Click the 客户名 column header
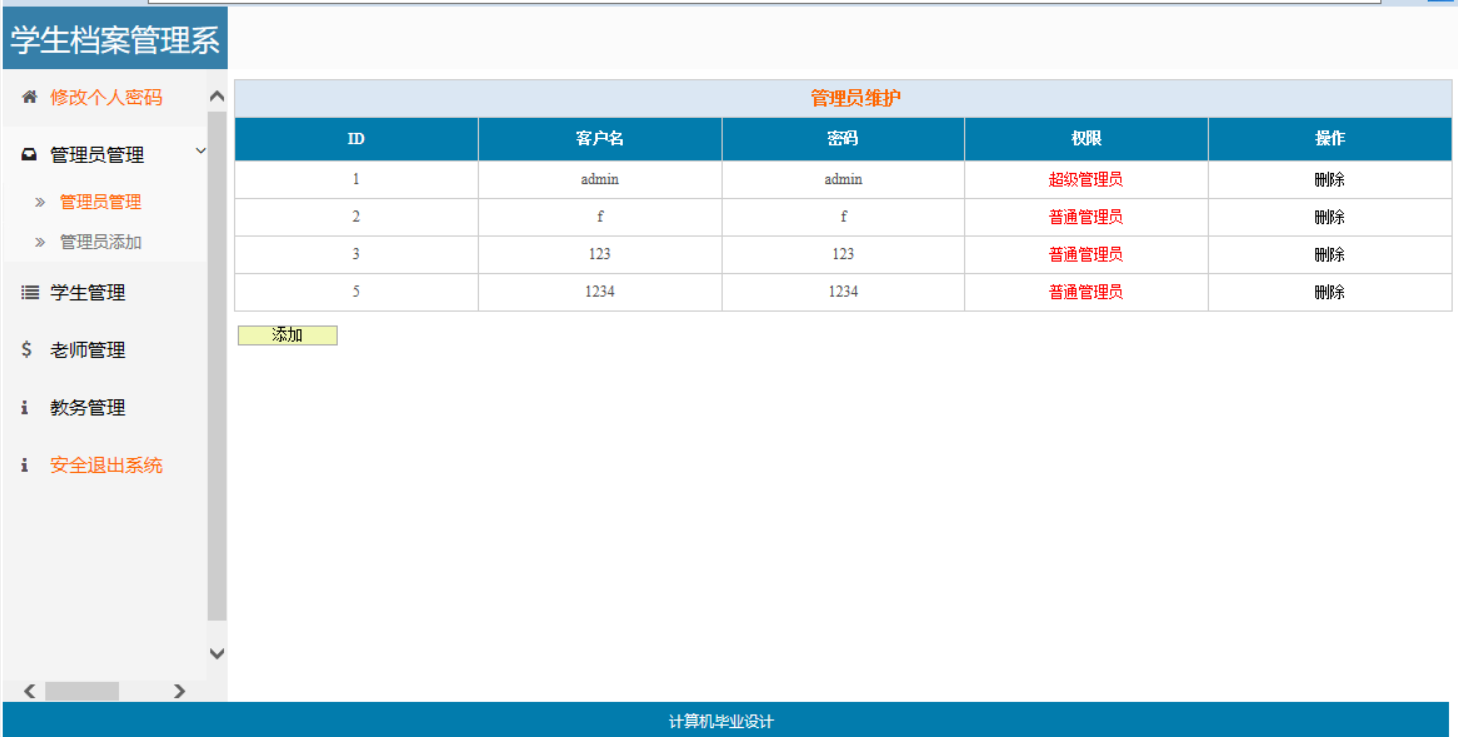The image size is (1458, 737). pos(600,139)
